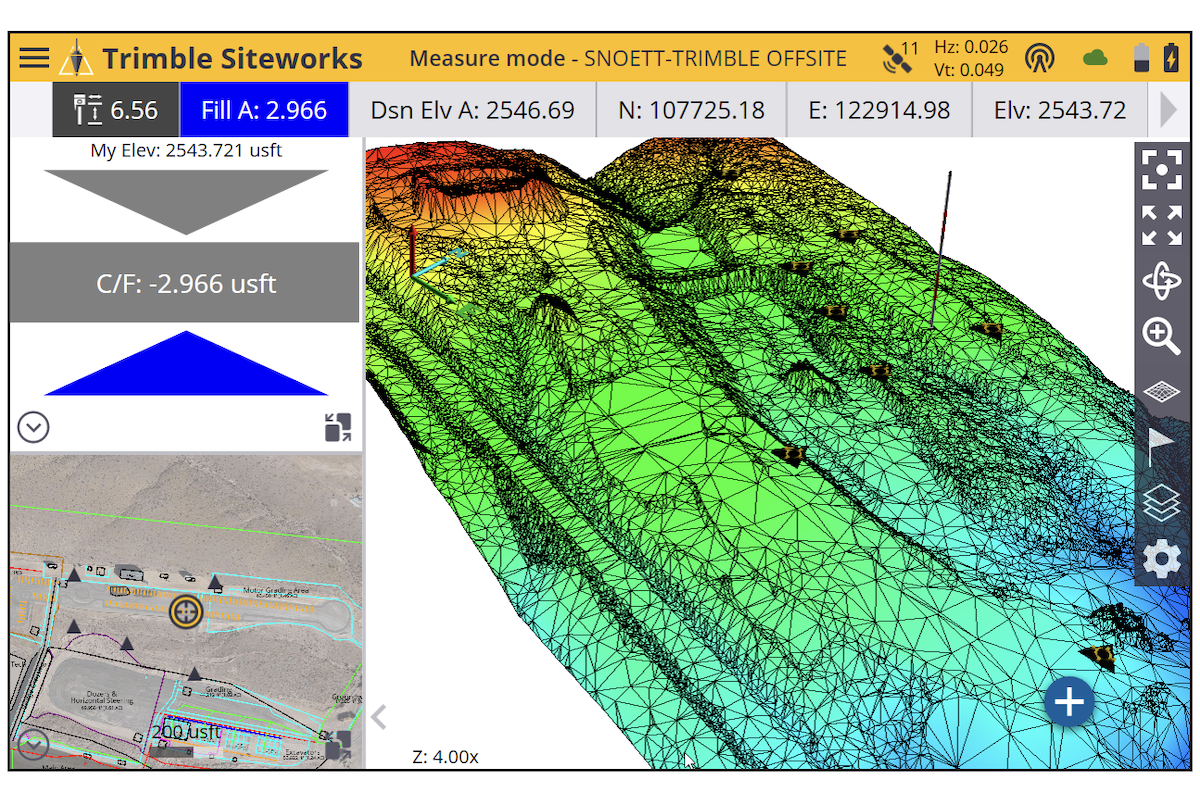Expand info bar with right arrow
The height and width of the screenshot is (800, 1200).
click(x=1168, y=110)
